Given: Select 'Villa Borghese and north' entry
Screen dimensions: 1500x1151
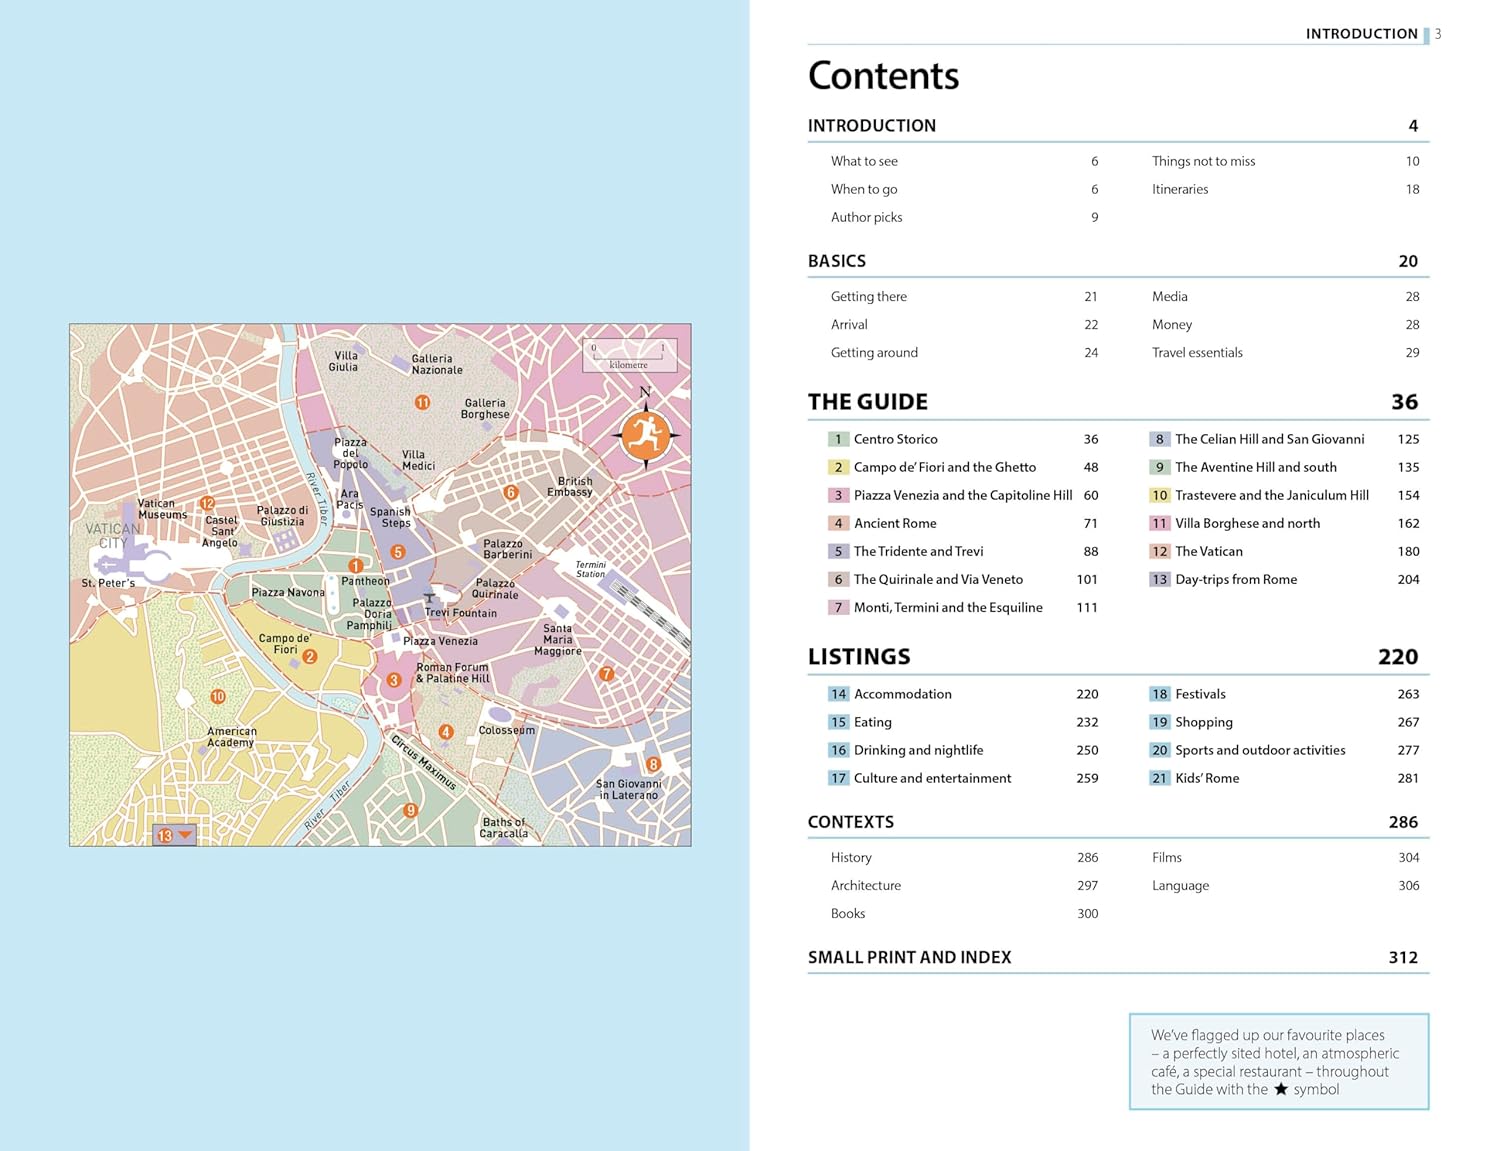Looking at the screenshot, I should click(1248, 523).
